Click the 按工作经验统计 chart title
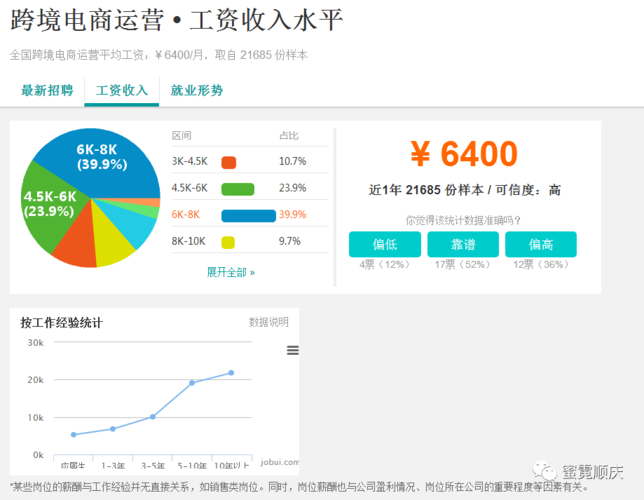 point(62,323)
